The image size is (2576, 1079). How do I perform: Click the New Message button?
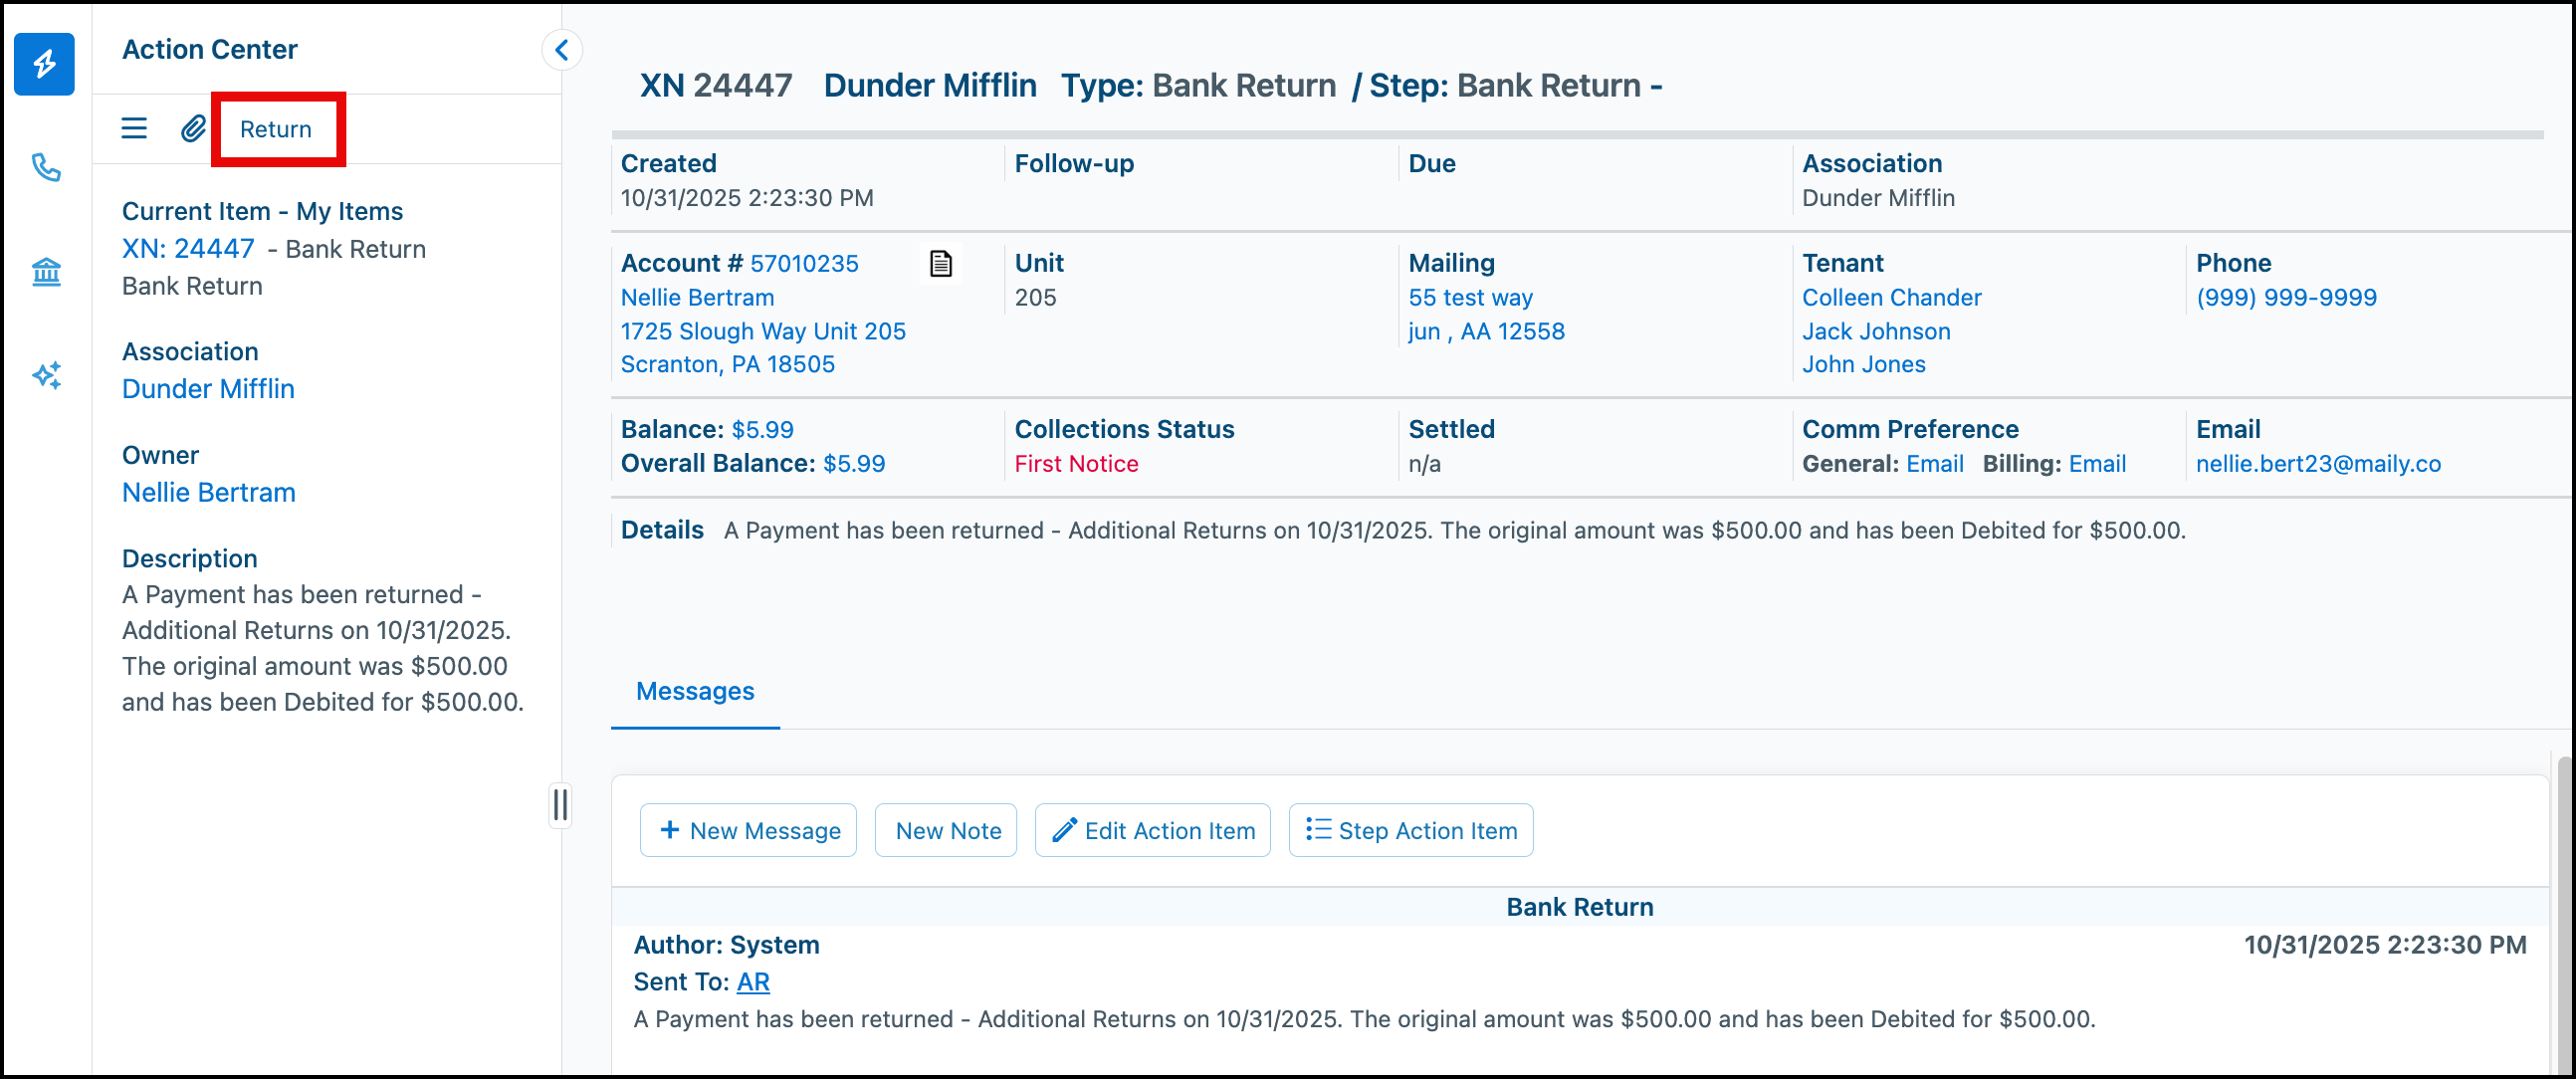(748, 831)
